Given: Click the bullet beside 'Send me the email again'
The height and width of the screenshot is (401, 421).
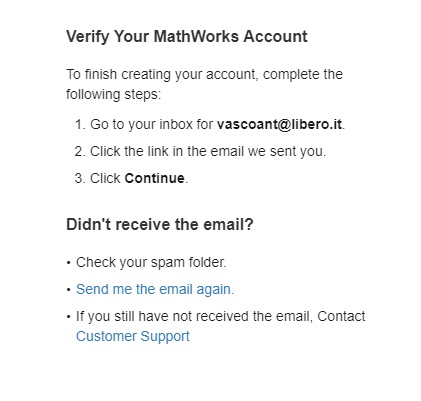Looking at the screenshot, I should (x=69, y=290).
